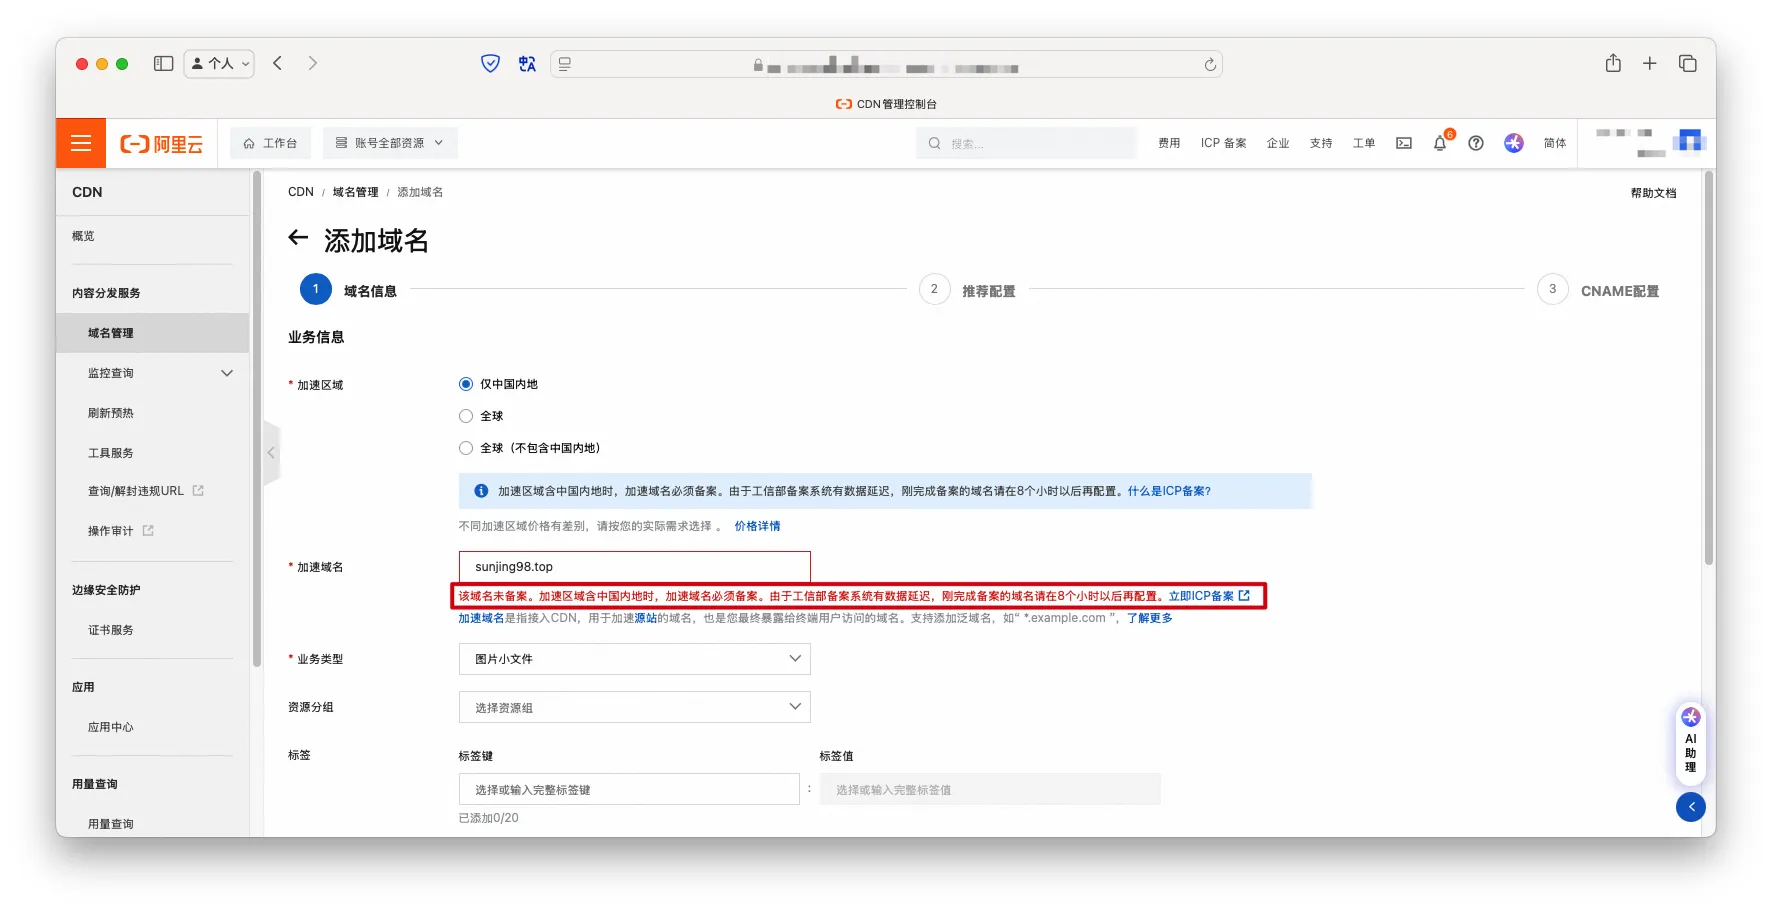The image size is (1772, 911).
Task: Click the 加速域名 input field
Action: click(634, 567)
